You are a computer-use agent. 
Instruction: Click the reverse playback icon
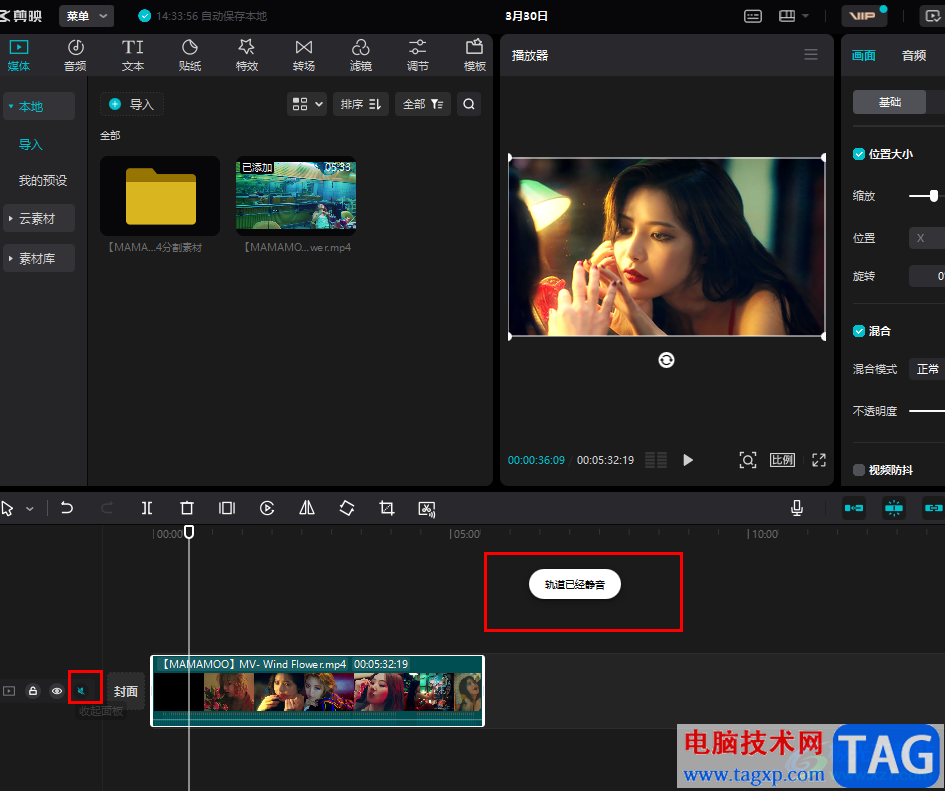tap(267, 508)
